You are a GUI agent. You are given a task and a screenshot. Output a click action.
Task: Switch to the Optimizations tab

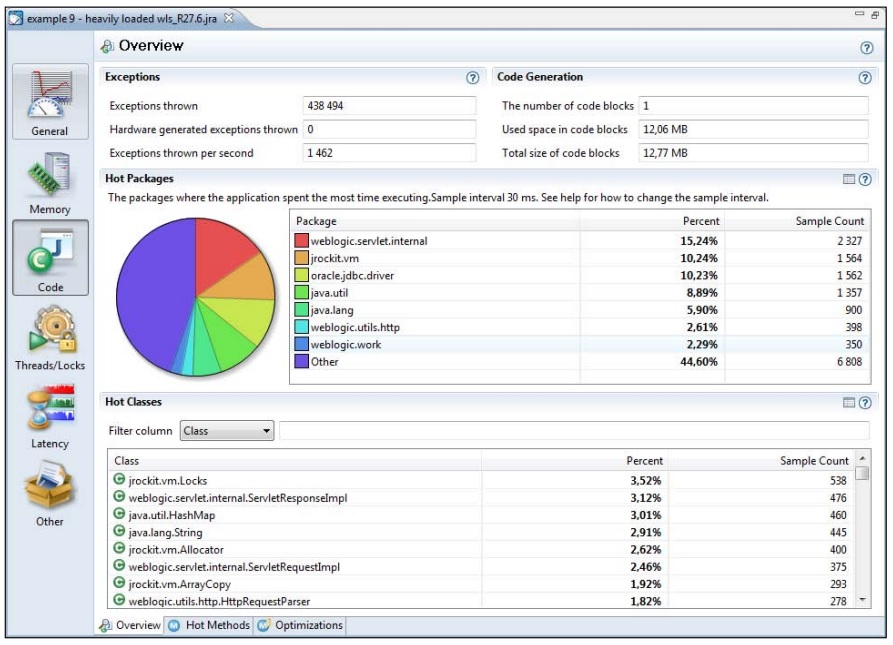point(301,626)
